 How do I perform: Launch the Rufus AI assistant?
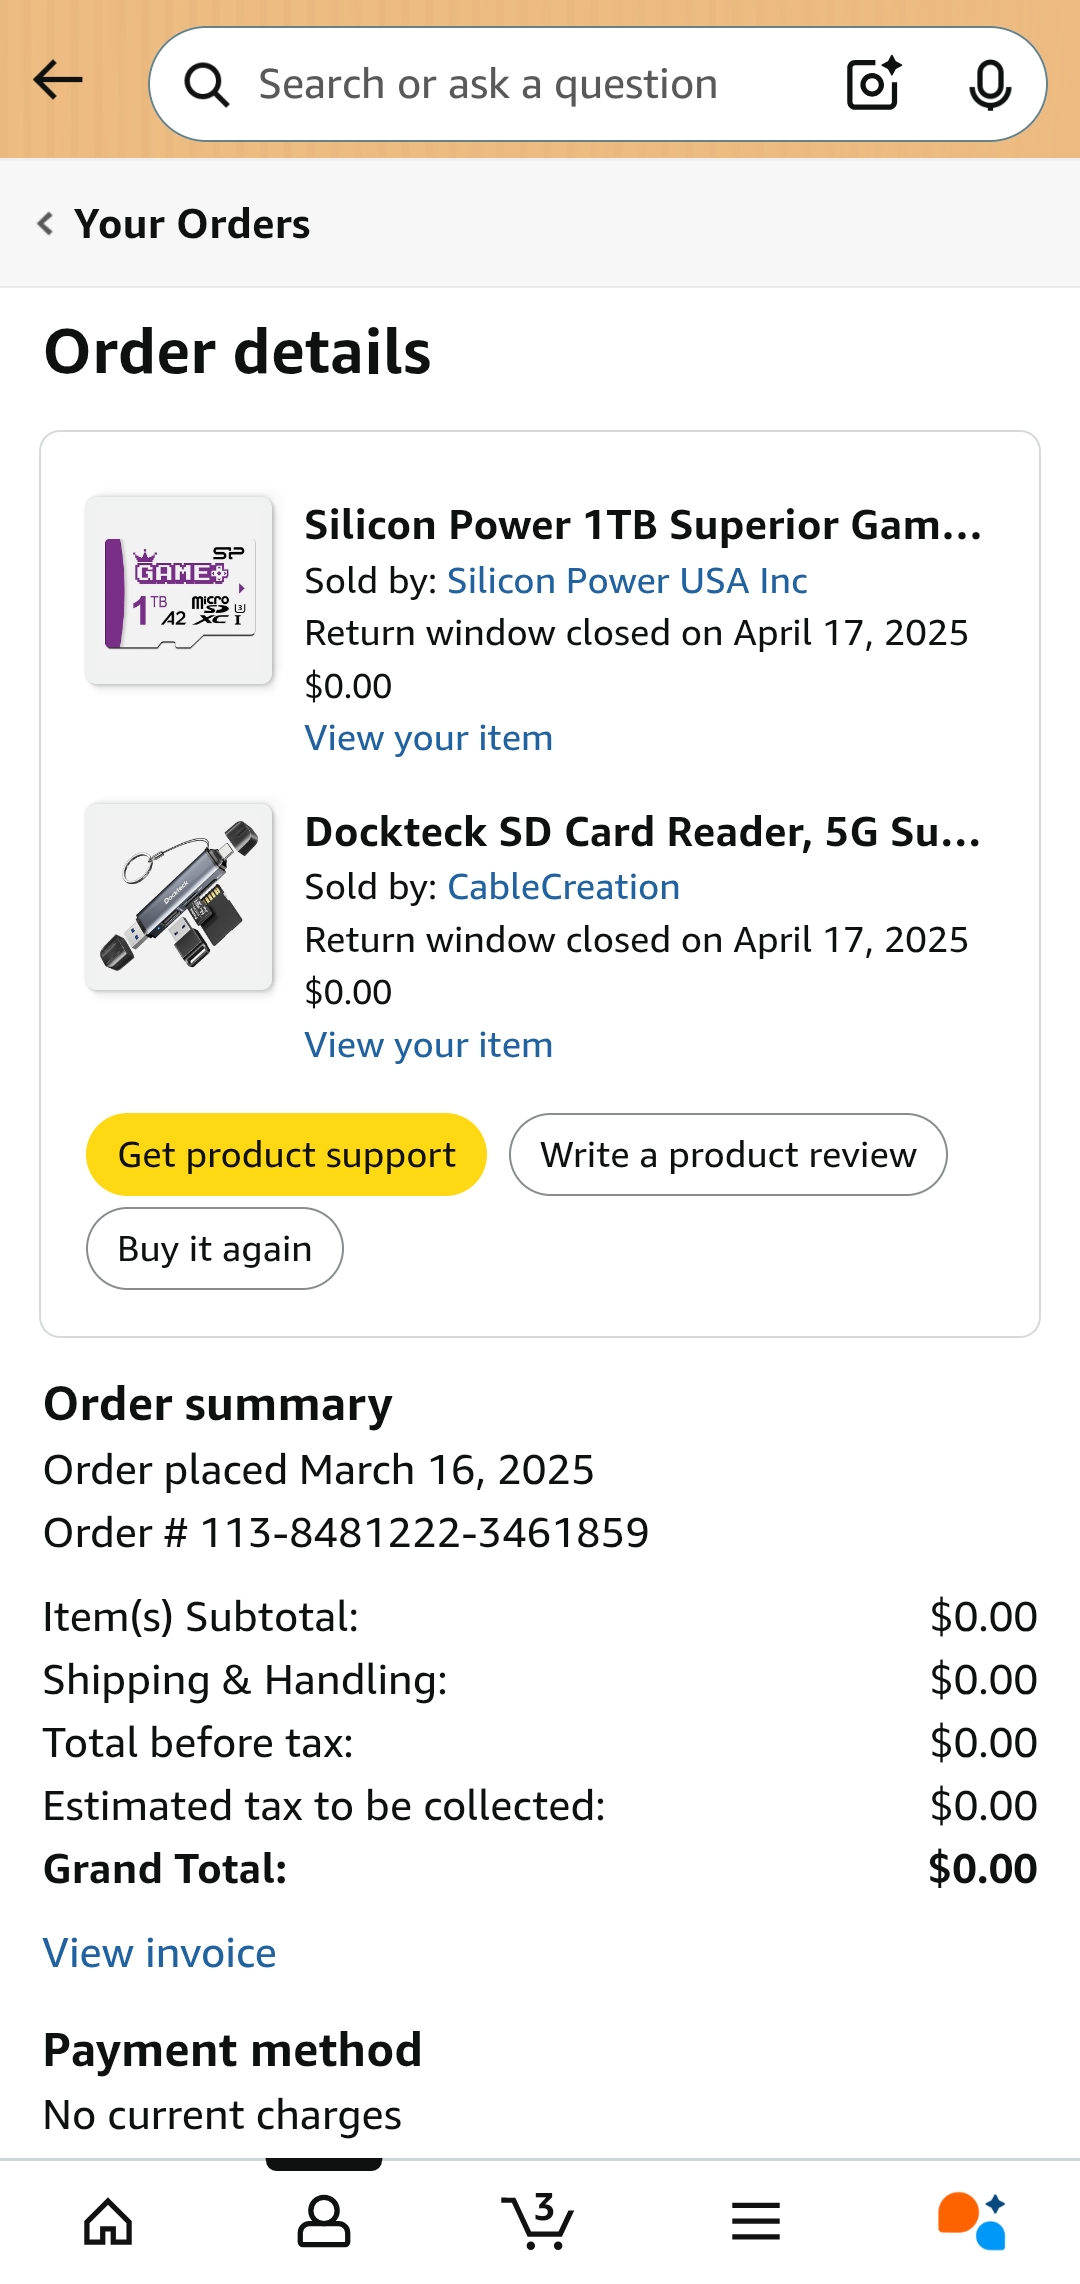tap(971, 2221)
